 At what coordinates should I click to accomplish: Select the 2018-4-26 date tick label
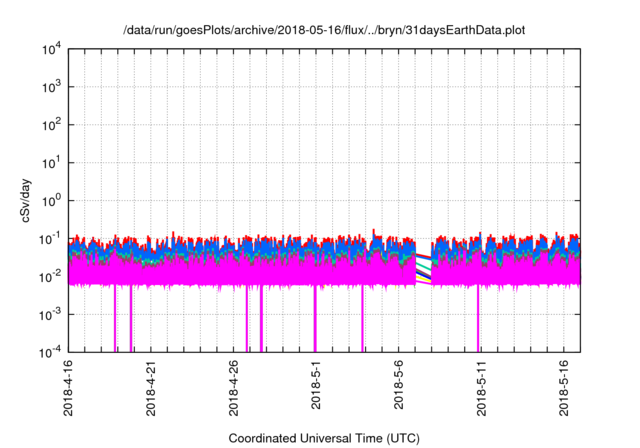click(233, 388)
